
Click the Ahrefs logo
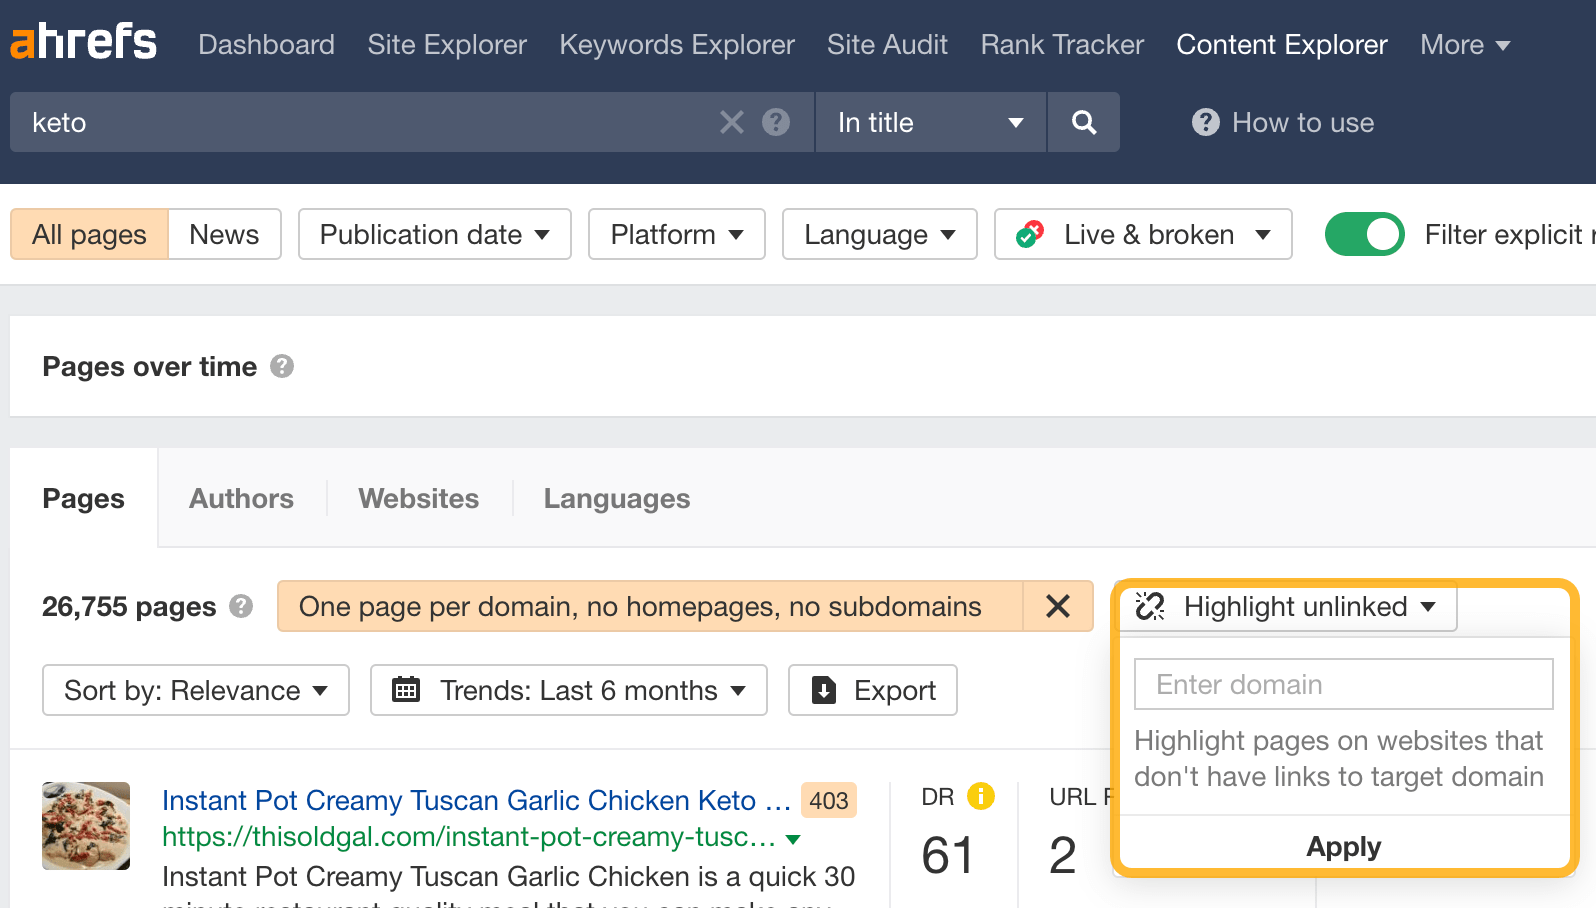click(84, 43)
